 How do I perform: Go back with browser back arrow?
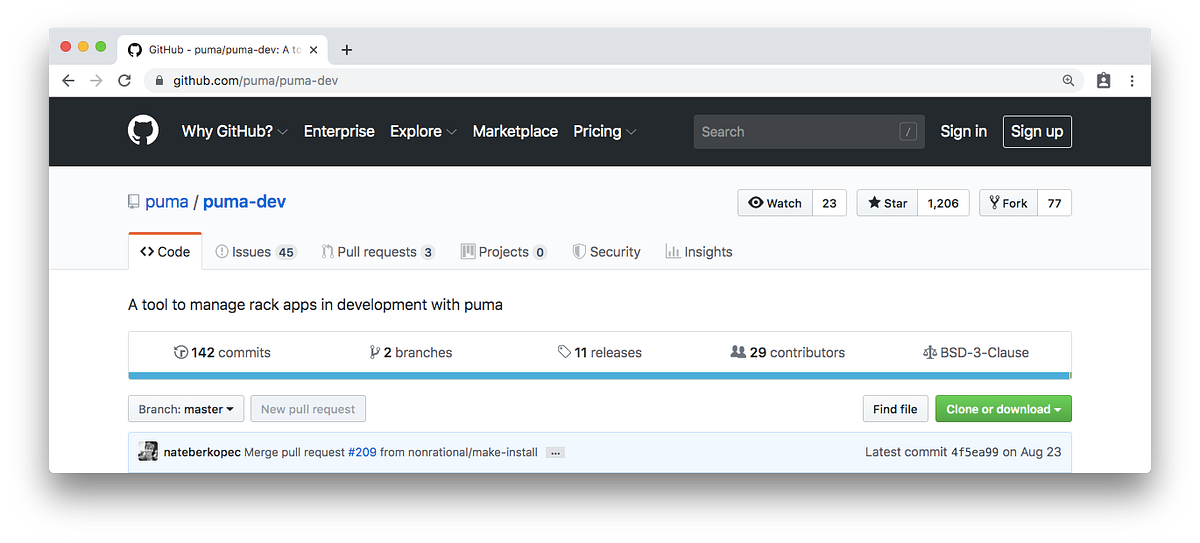68,80
